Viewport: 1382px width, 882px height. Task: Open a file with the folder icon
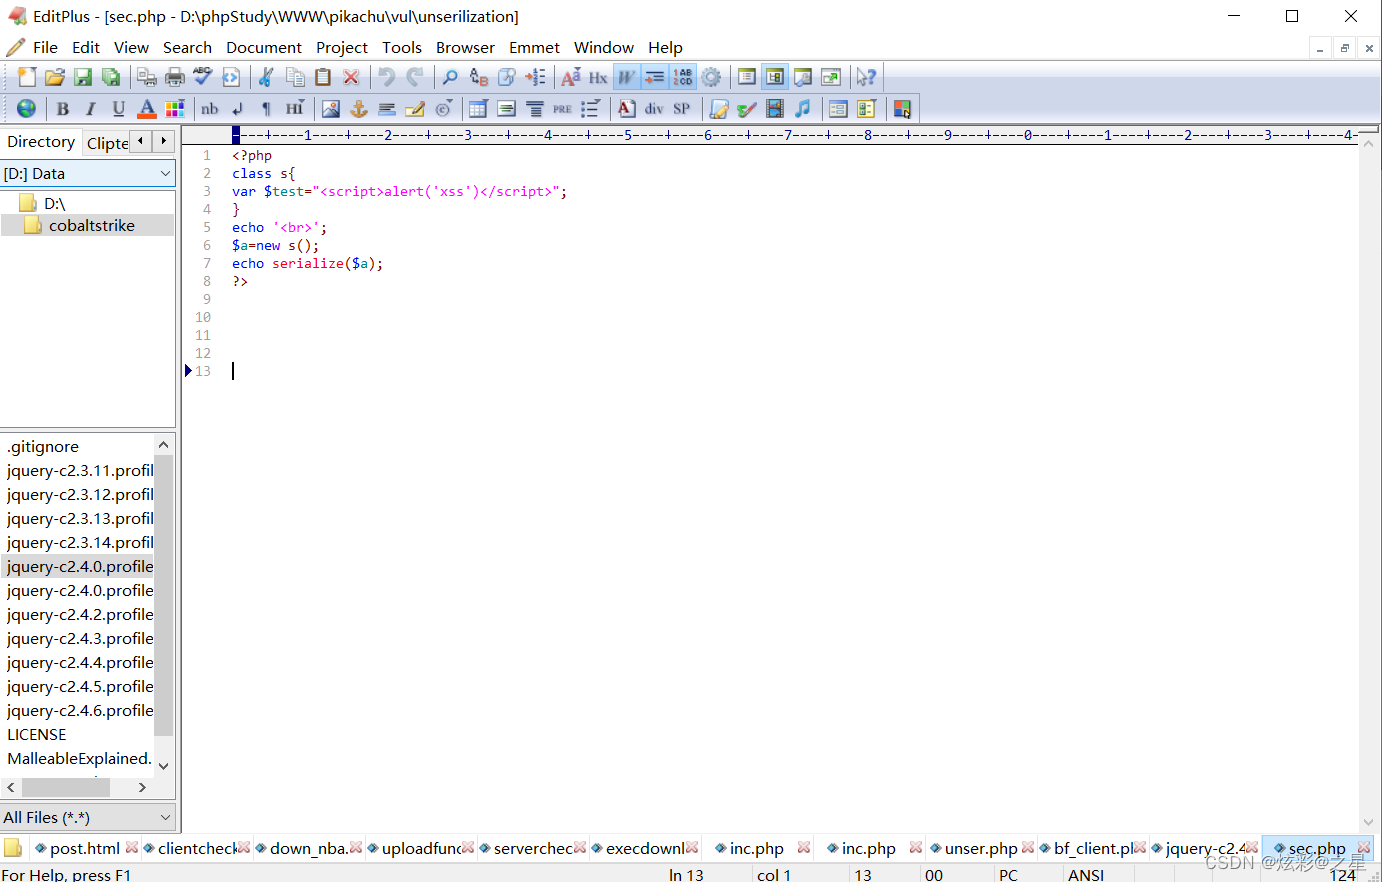pyautogui.click(x=55, y=77)
